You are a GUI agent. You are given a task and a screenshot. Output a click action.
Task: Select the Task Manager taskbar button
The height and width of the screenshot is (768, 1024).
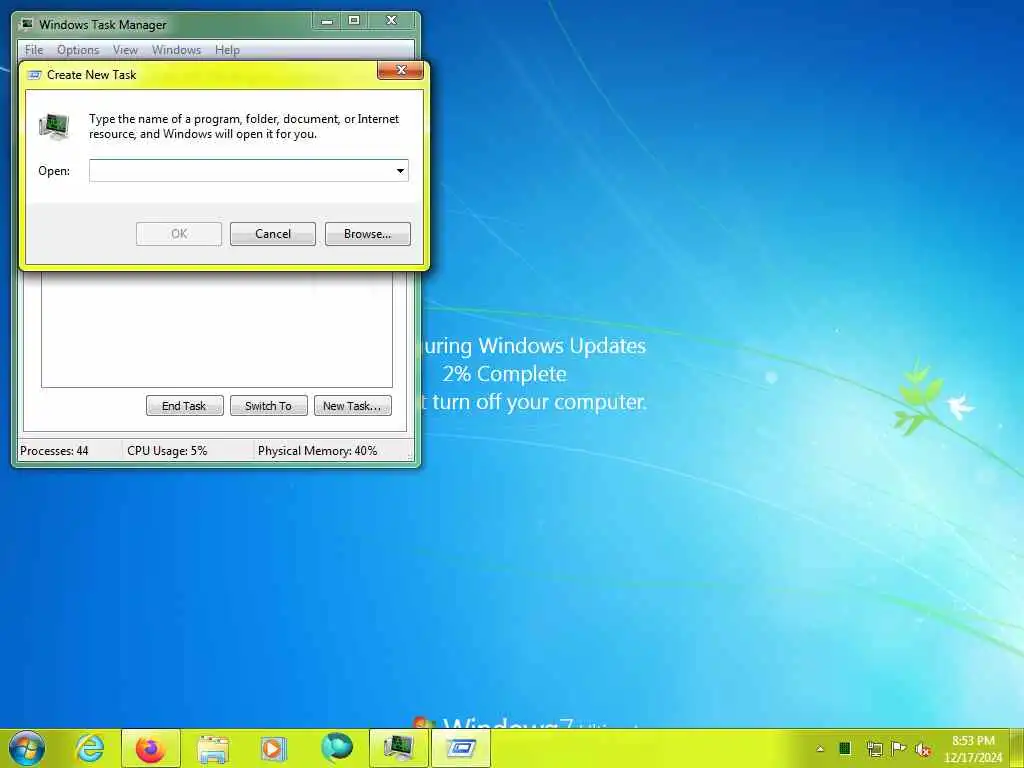coord(399,748)
